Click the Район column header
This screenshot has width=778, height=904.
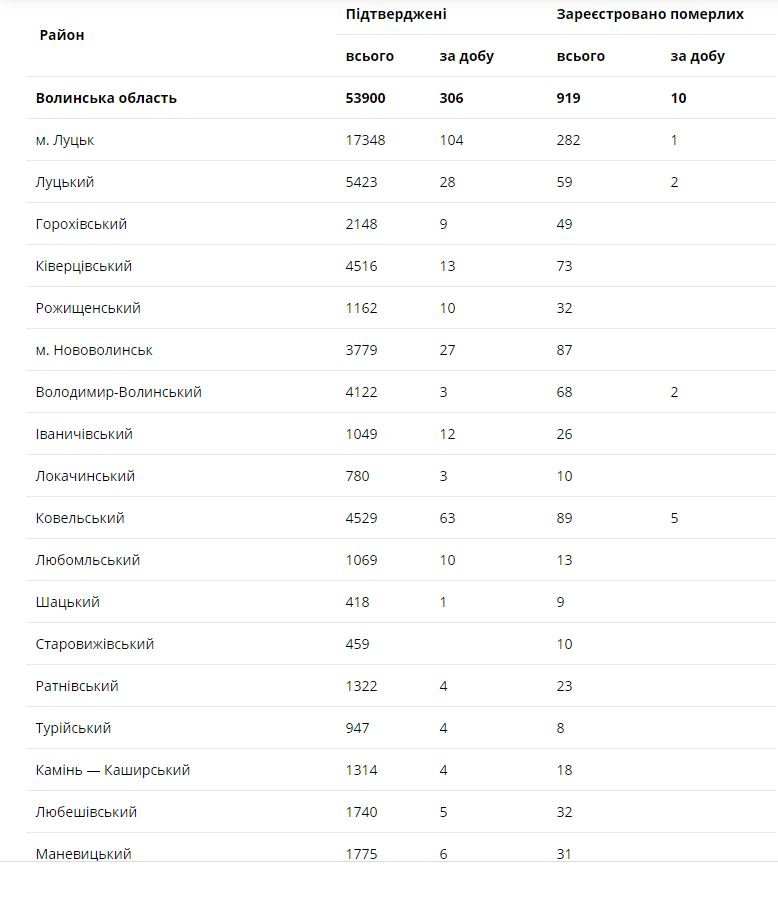click(x=62, y=35)
